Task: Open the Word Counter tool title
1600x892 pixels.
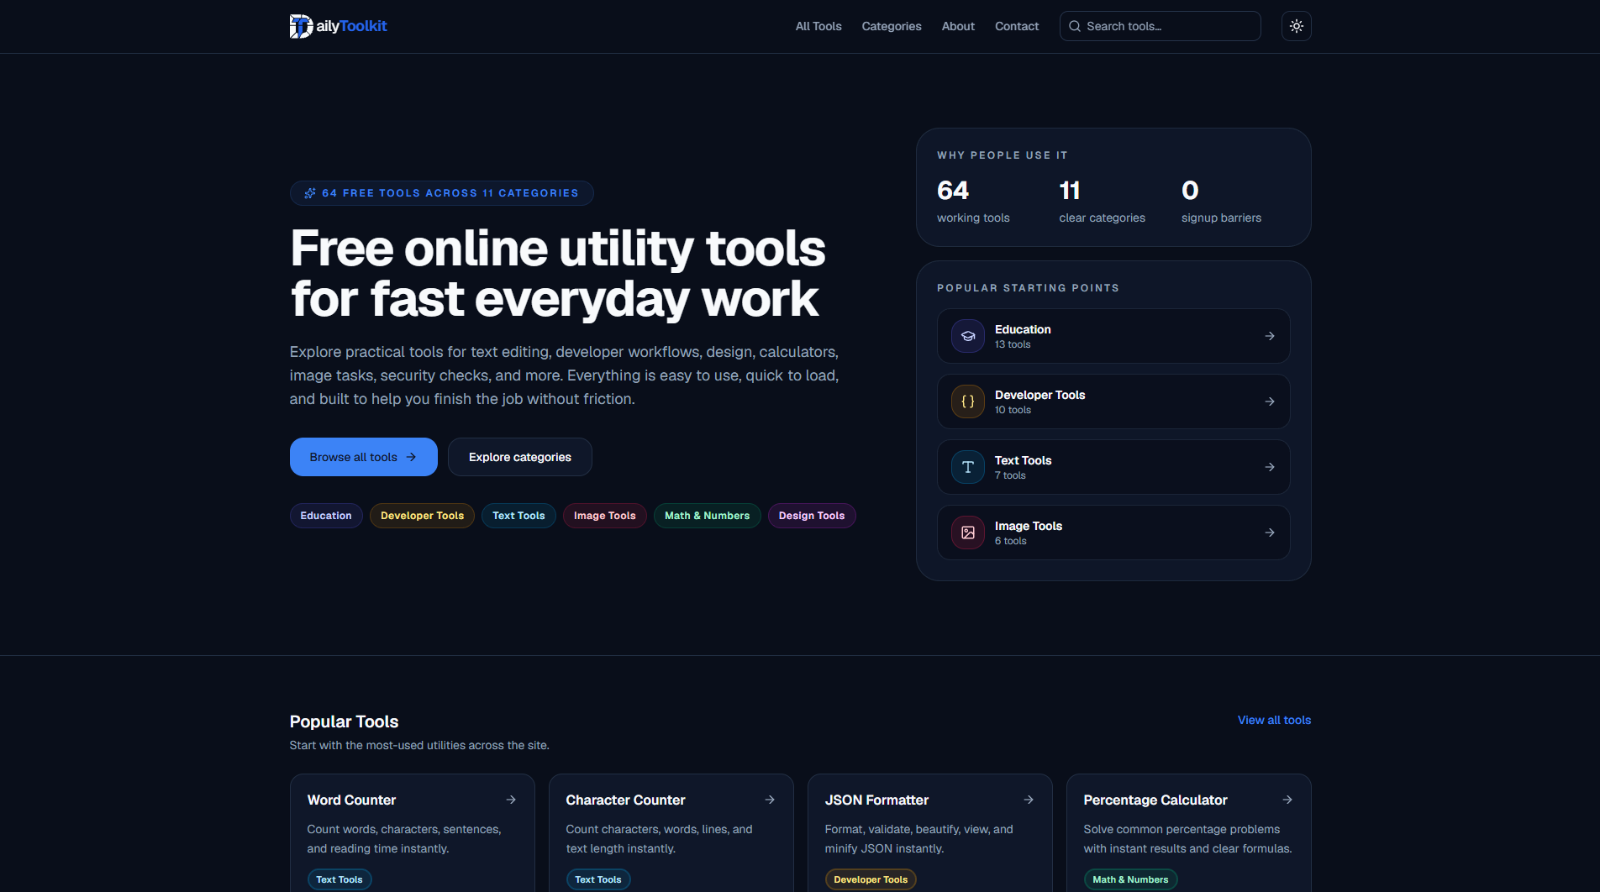Action: [352, 800]
